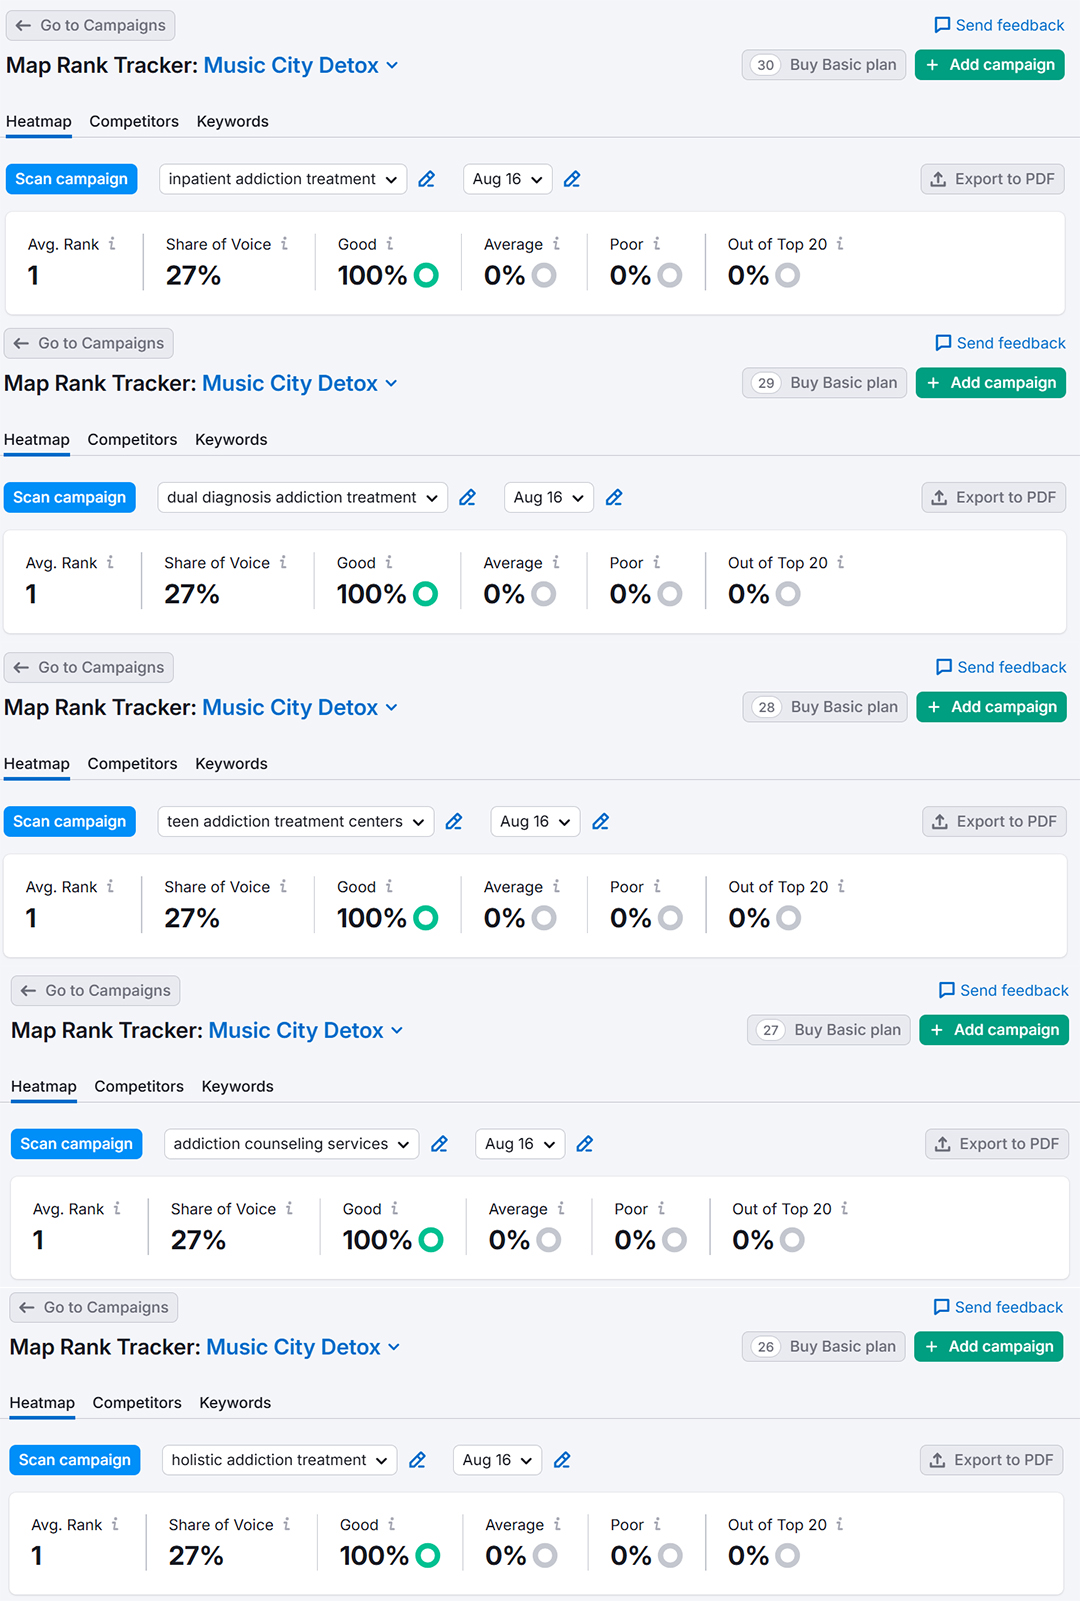
Task: Click the Buy Basic plan button showing 30
Action: tap(825, 65)
